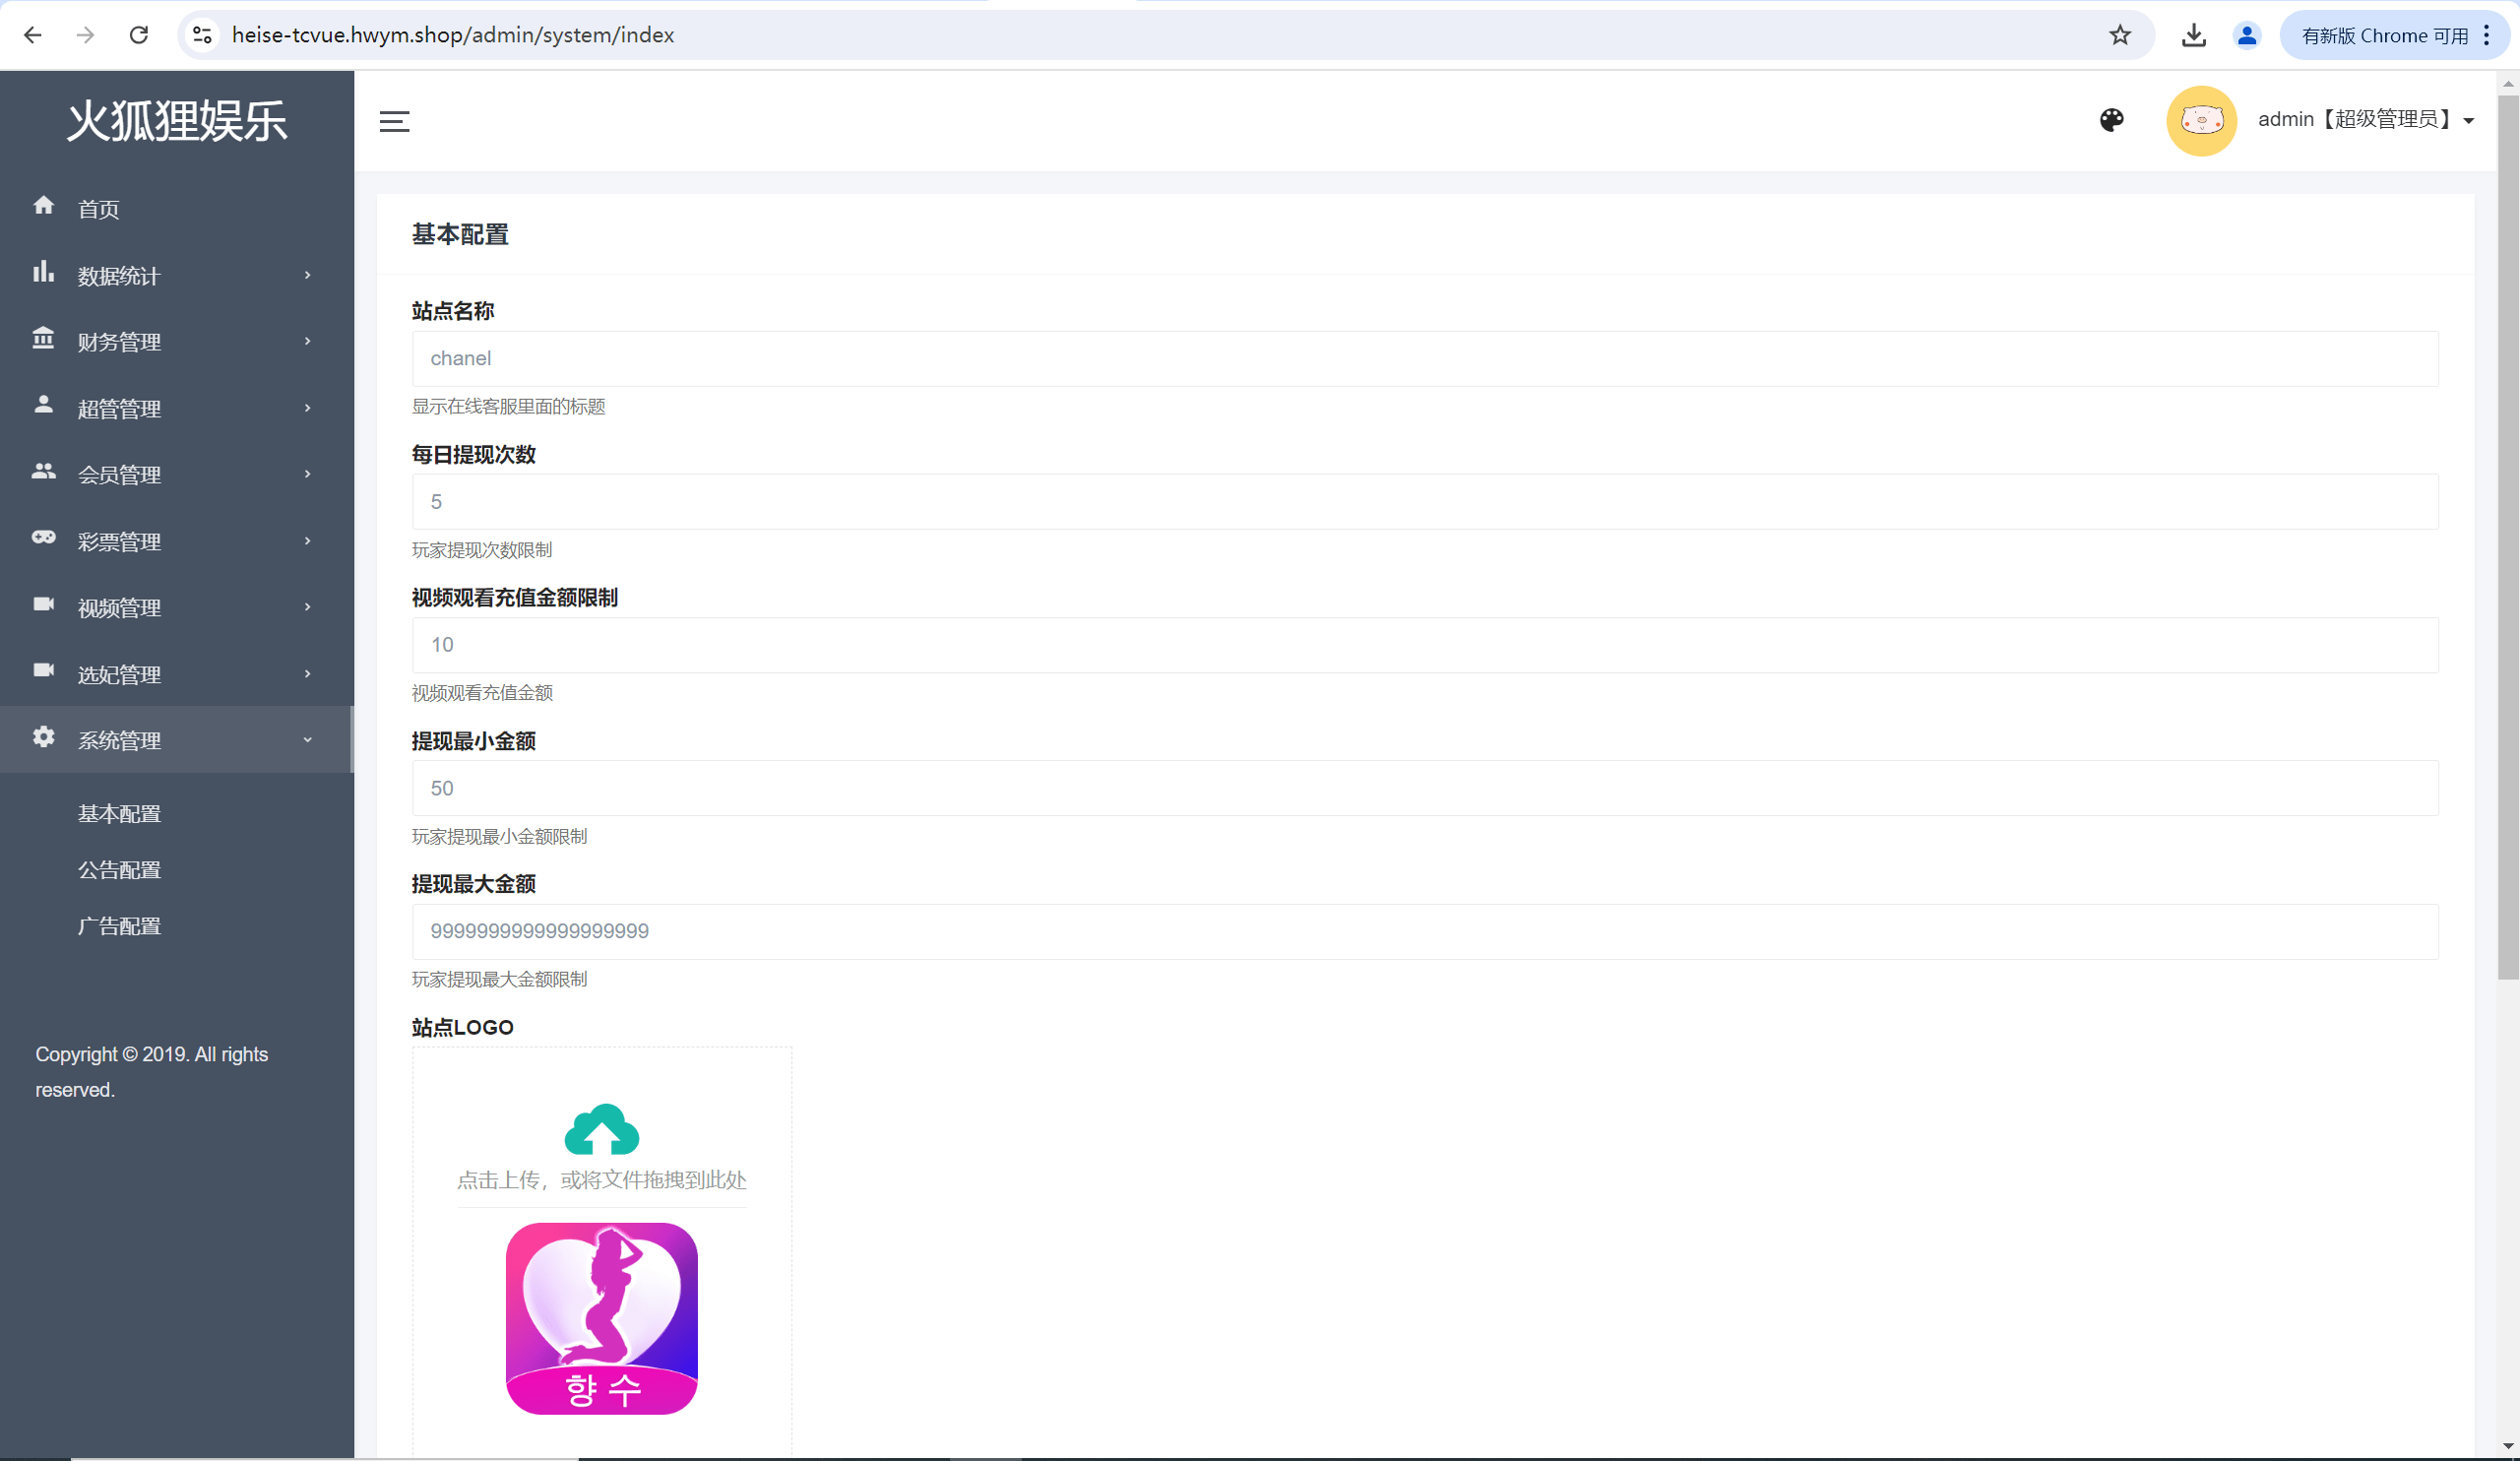Click the uploaded site logo thumbnail
The height and width of the screenshot is (1461, 2520).
tap(601, 1318)
